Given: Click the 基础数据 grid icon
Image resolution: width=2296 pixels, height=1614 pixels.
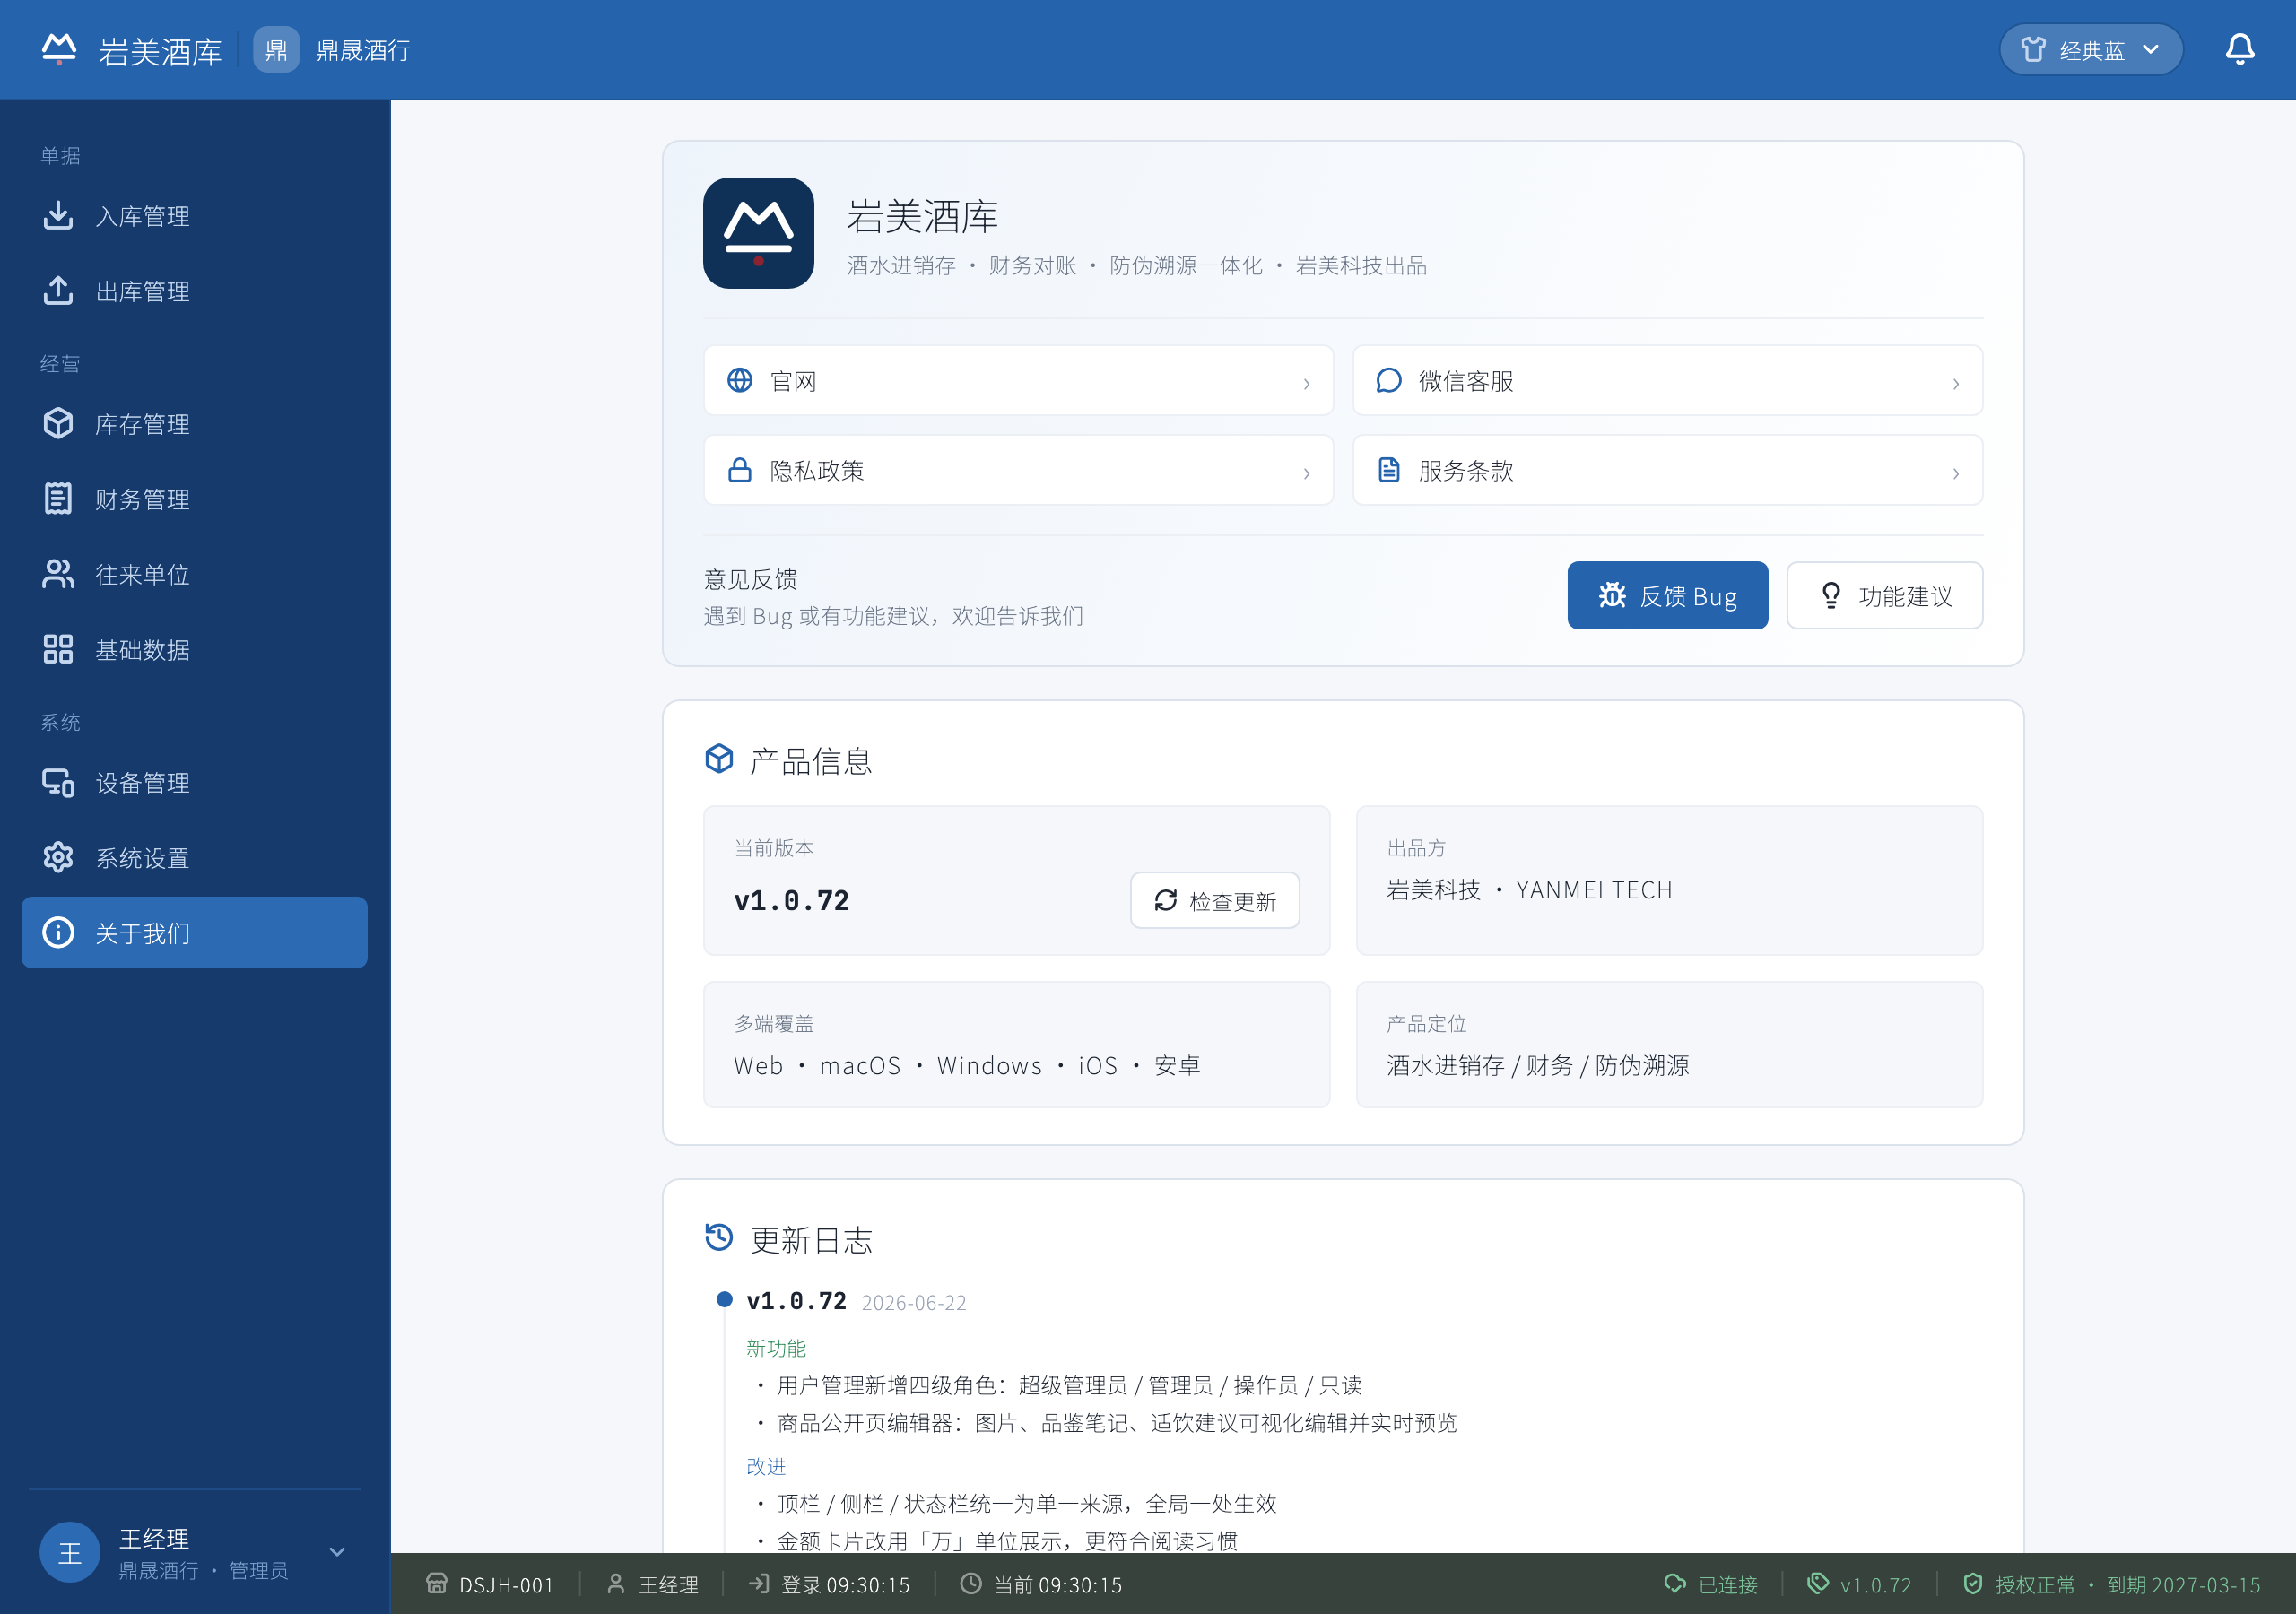Looking at the screenshot, I should point(58,650).
